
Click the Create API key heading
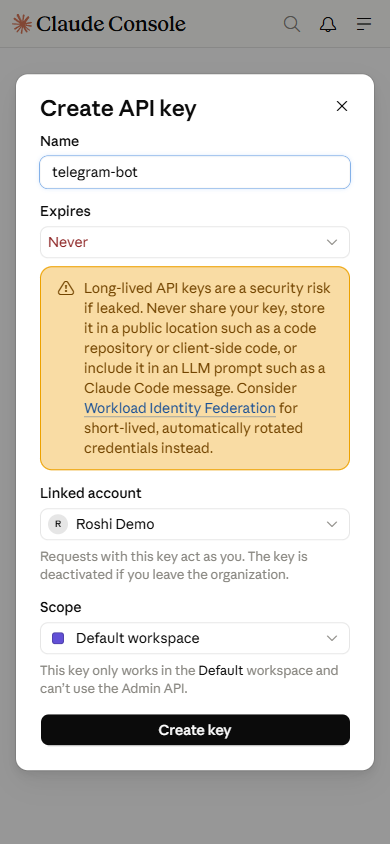[118, 108]
